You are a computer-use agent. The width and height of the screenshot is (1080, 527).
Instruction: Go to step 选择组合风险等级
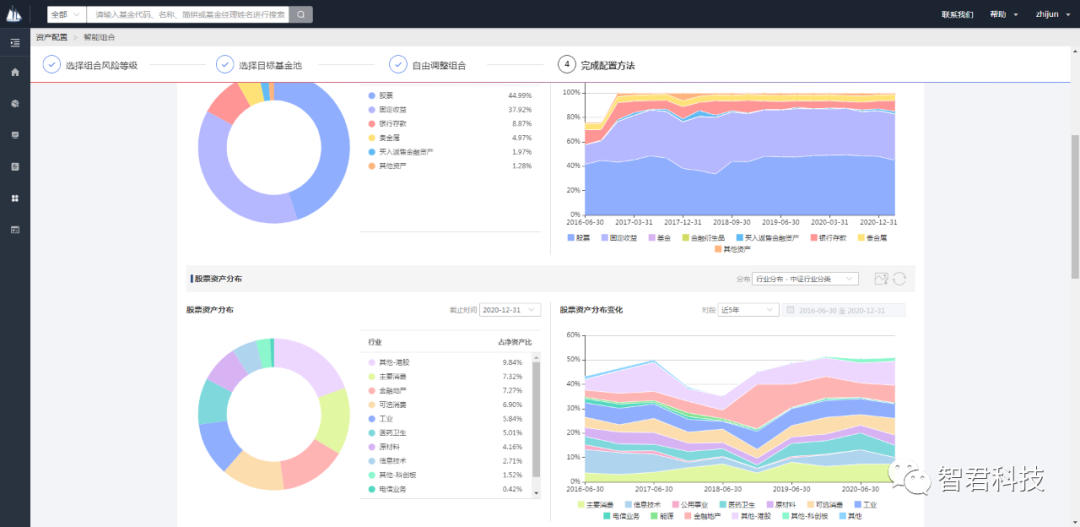pos(90,65)
